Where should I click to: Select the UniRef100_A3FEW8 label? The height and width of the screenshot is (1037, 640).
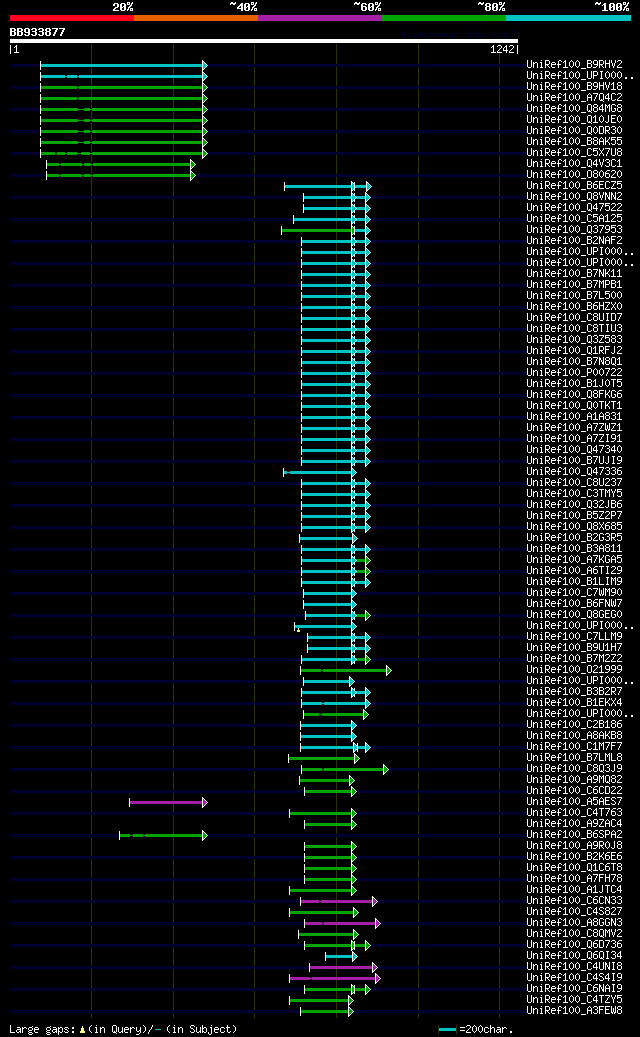(x=574, y=1011)
